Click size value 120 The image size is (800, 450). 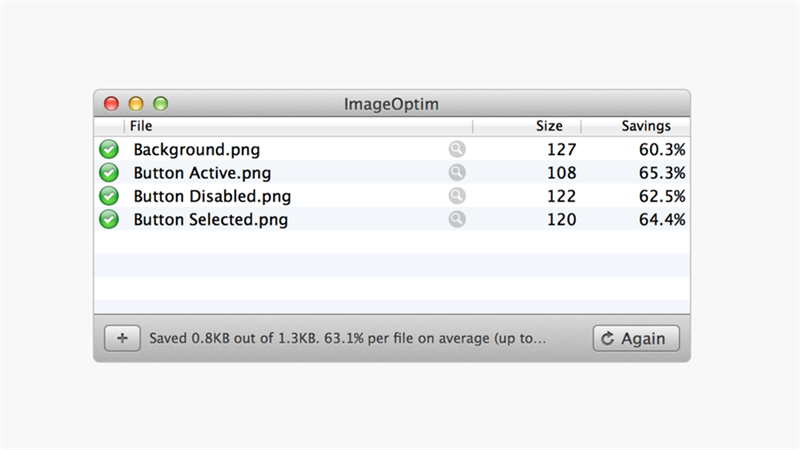pyautogui.click(x=562, y=219)
